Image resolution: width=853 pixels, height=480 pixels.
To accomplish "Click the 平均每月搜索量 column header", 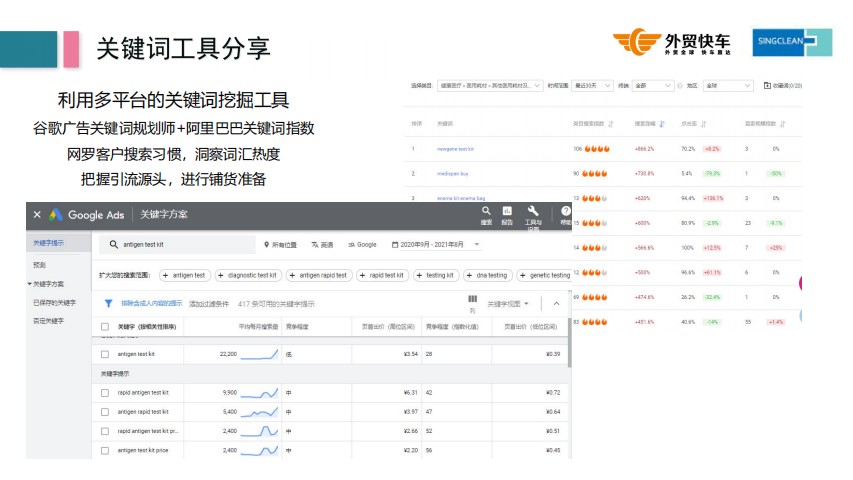I will 258,327.
